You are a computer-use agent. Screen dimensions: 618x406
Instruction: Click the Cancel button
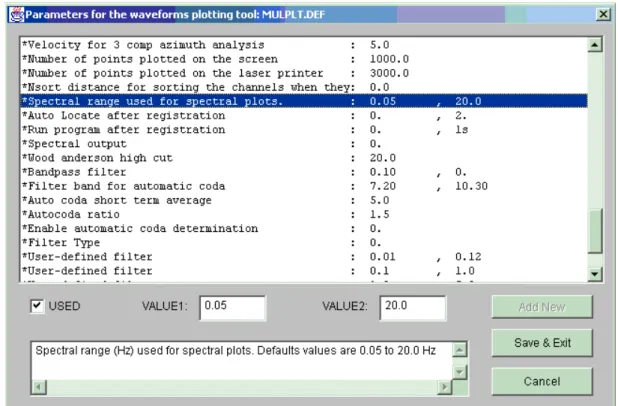tap(542, 381)
